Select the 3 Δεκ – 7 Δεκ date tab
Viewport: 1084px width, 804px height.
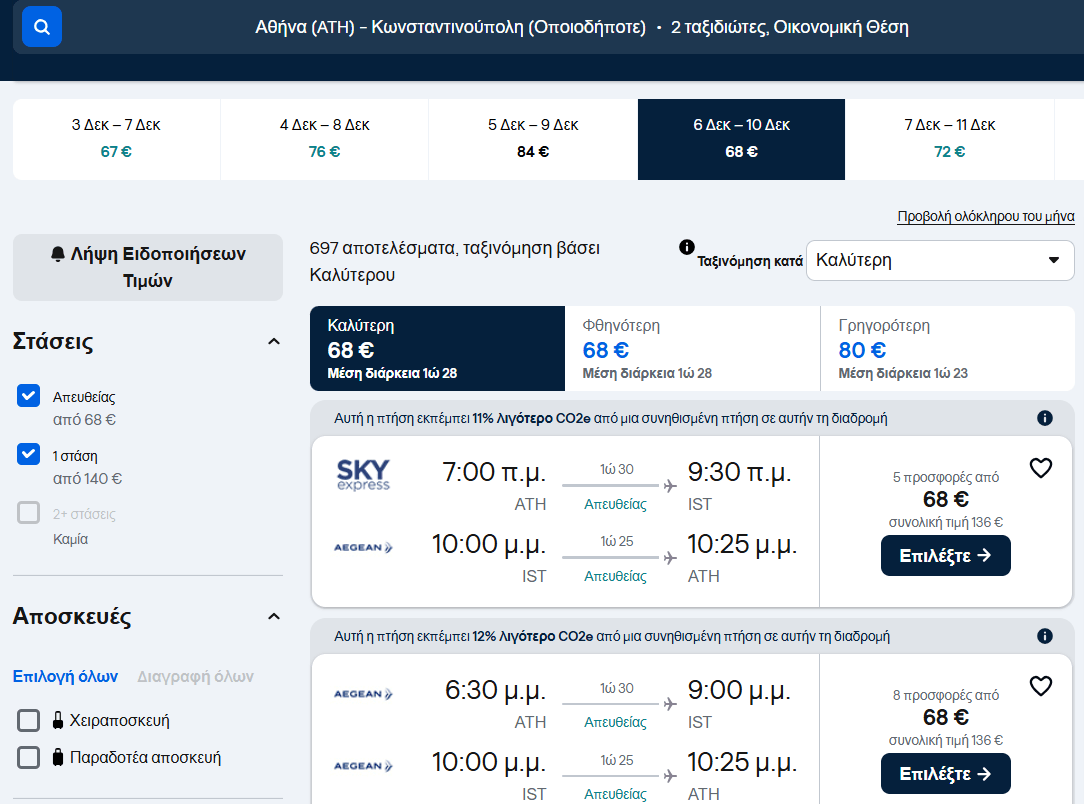point(116,139)
